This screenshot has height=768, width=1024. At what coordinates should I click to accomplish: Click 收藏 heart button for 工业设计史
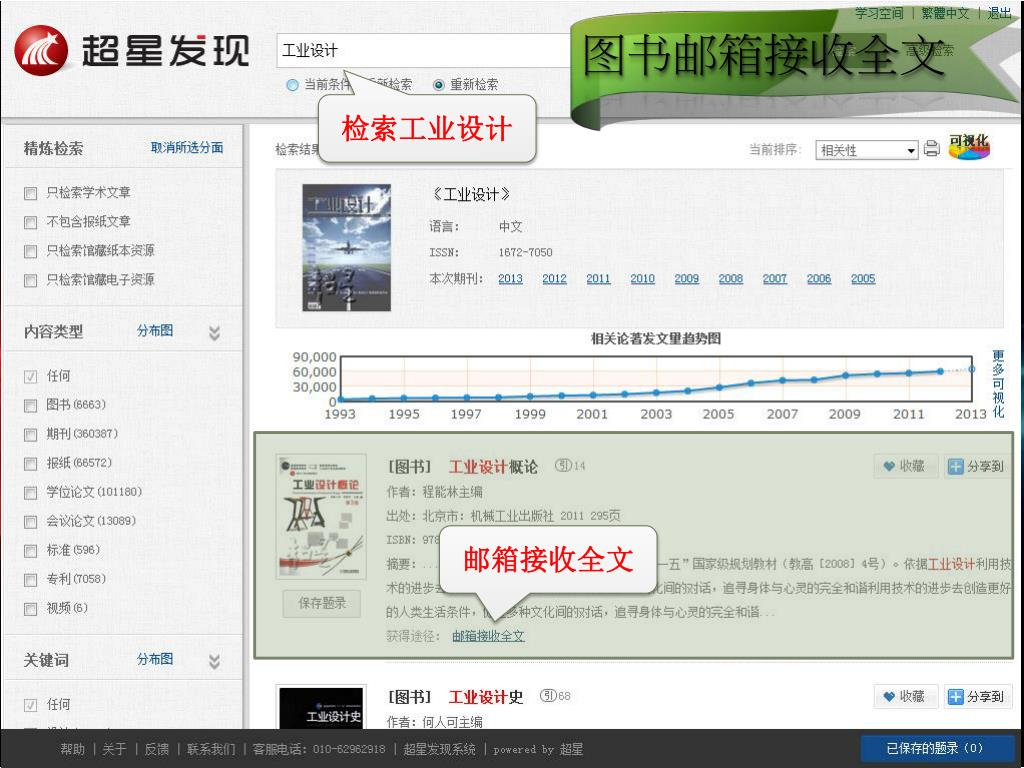click(x=906, y=696)
